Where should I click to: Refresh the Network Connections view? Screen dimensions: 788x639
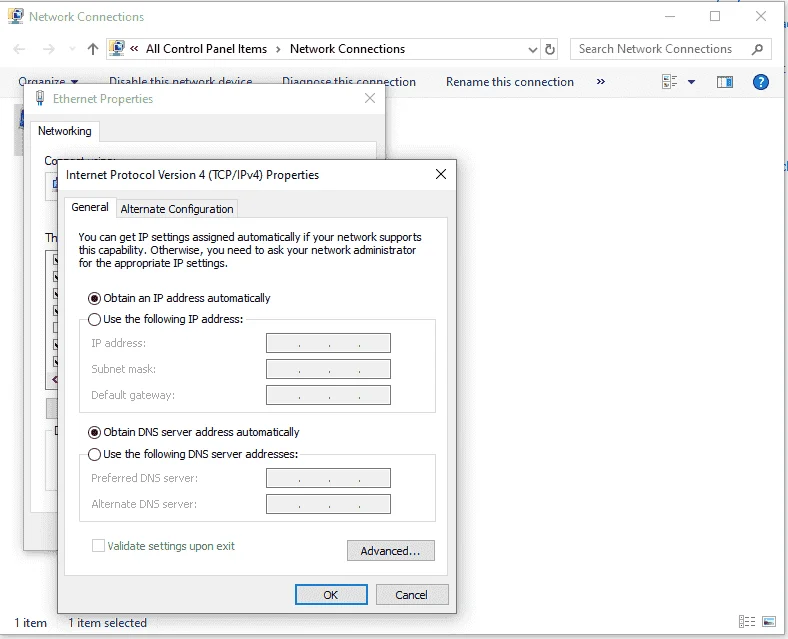coord(550,49)
